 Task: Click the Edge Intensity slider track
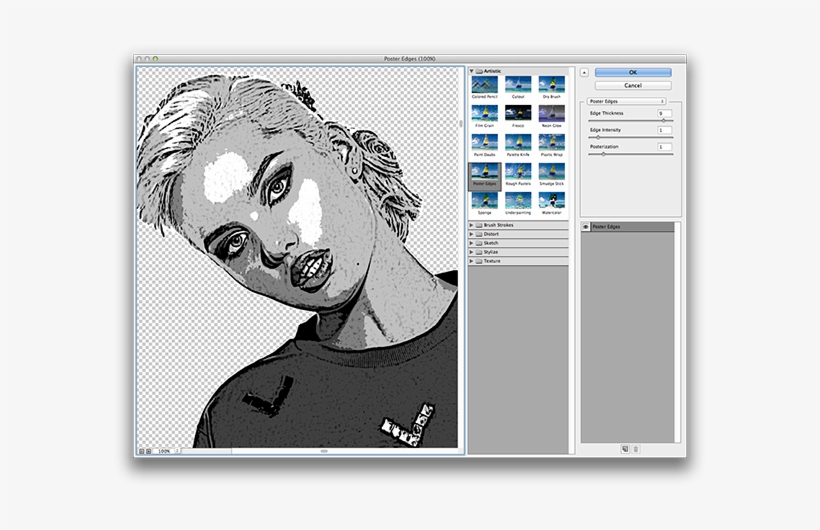(x=630, y=138)
